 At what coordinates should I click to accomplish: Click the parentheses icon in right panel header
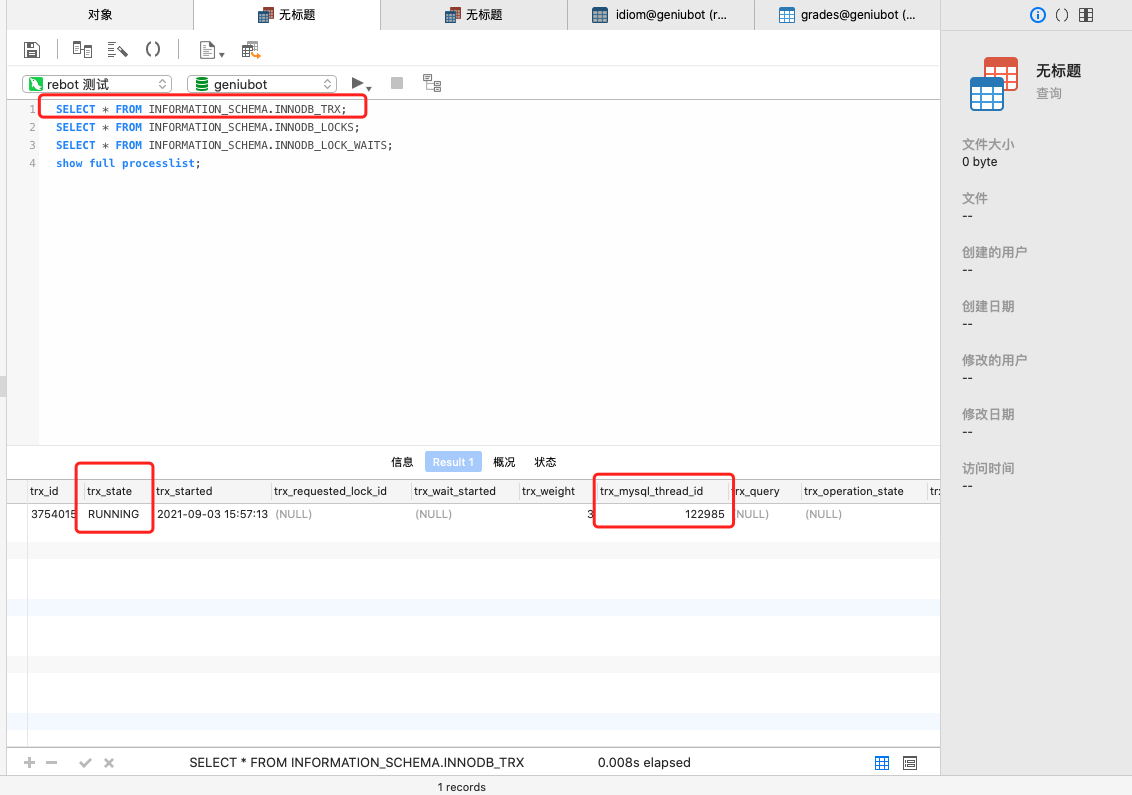tap(1062, 15)
